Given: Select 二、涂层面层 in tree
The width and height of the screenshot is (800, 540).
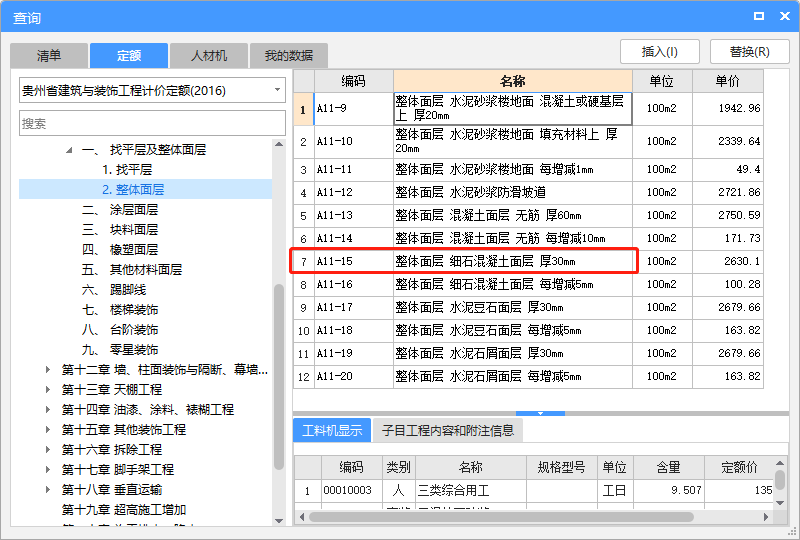Looking at the screenshot, I should 120,209.
